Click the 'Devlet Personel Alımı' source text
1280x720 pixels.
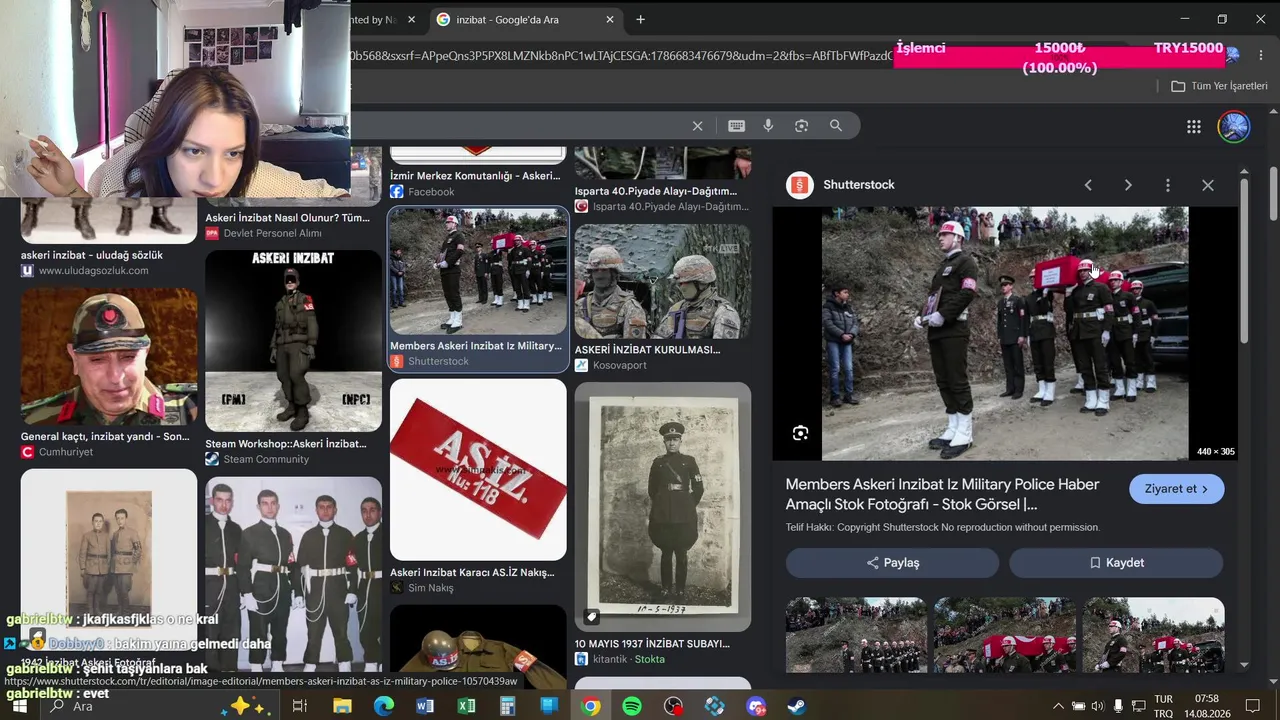273,233
